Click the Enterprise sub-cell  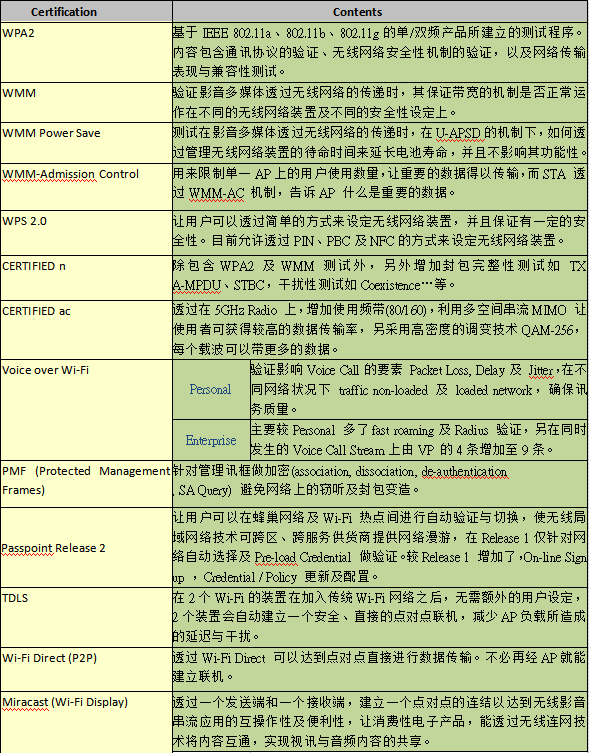click(211, 440)
